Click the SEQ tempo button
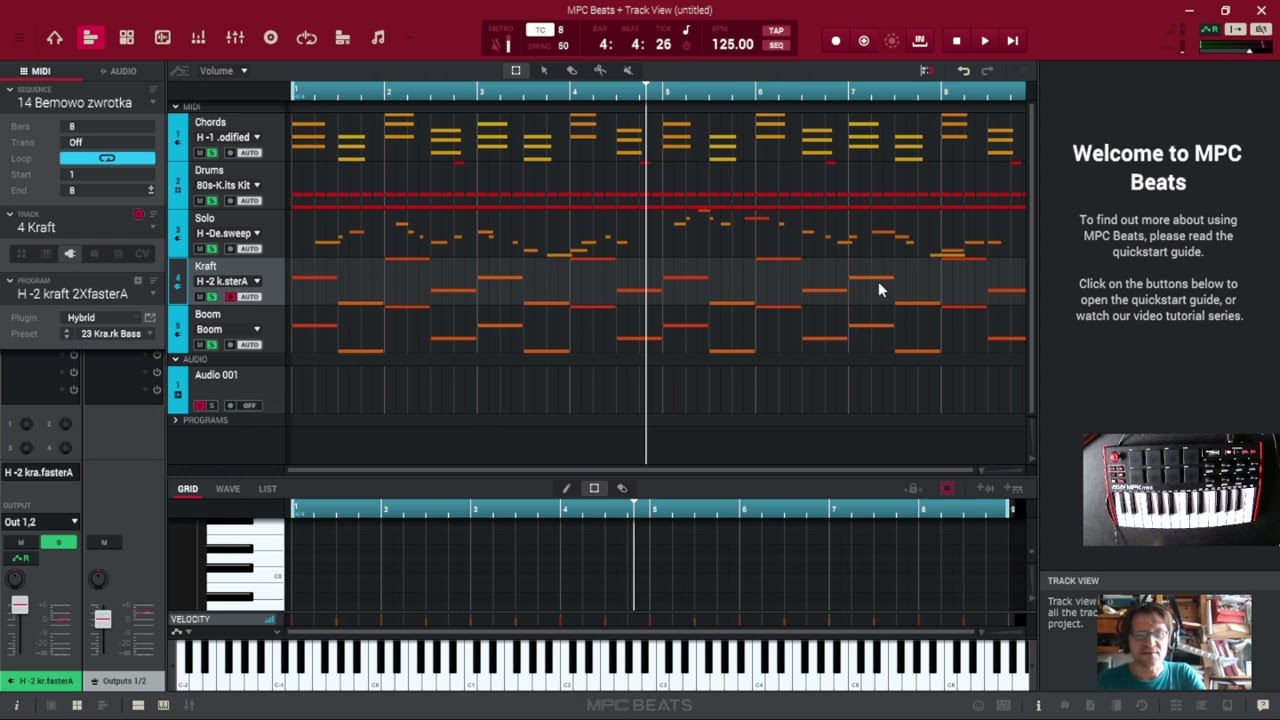Image resolution: width=1280 pixels, height=720 pixels. point(776,45)
